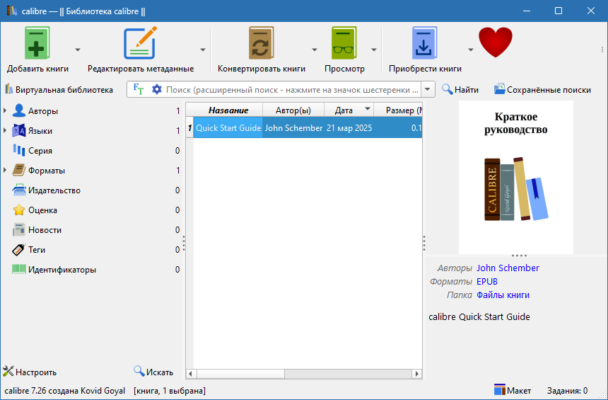The height and width of the screenshot is (400, 608).
Task: Open the search history dropdown arrow
Action: 427,90
